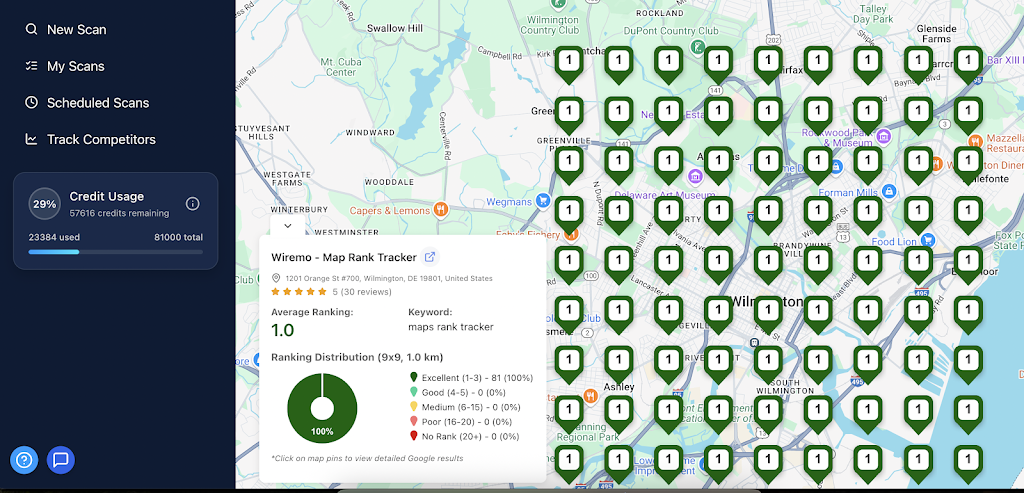The width and height of the screenshot is (1024, 493).
Task: Click the Delaware Art Museum map icon
Action: [695, 176]
